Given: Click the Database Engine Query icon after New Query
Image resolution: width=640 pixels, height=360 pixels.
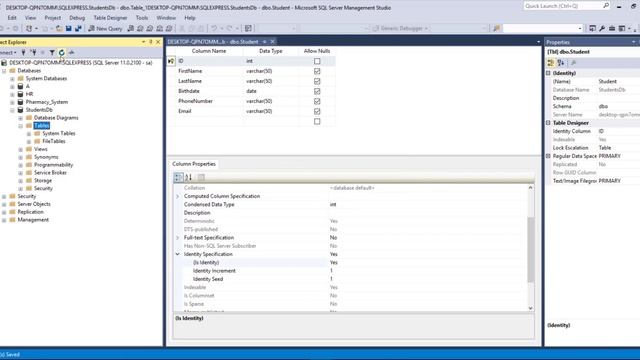Looking at the screenshot, I should click(x=131, y=29).
